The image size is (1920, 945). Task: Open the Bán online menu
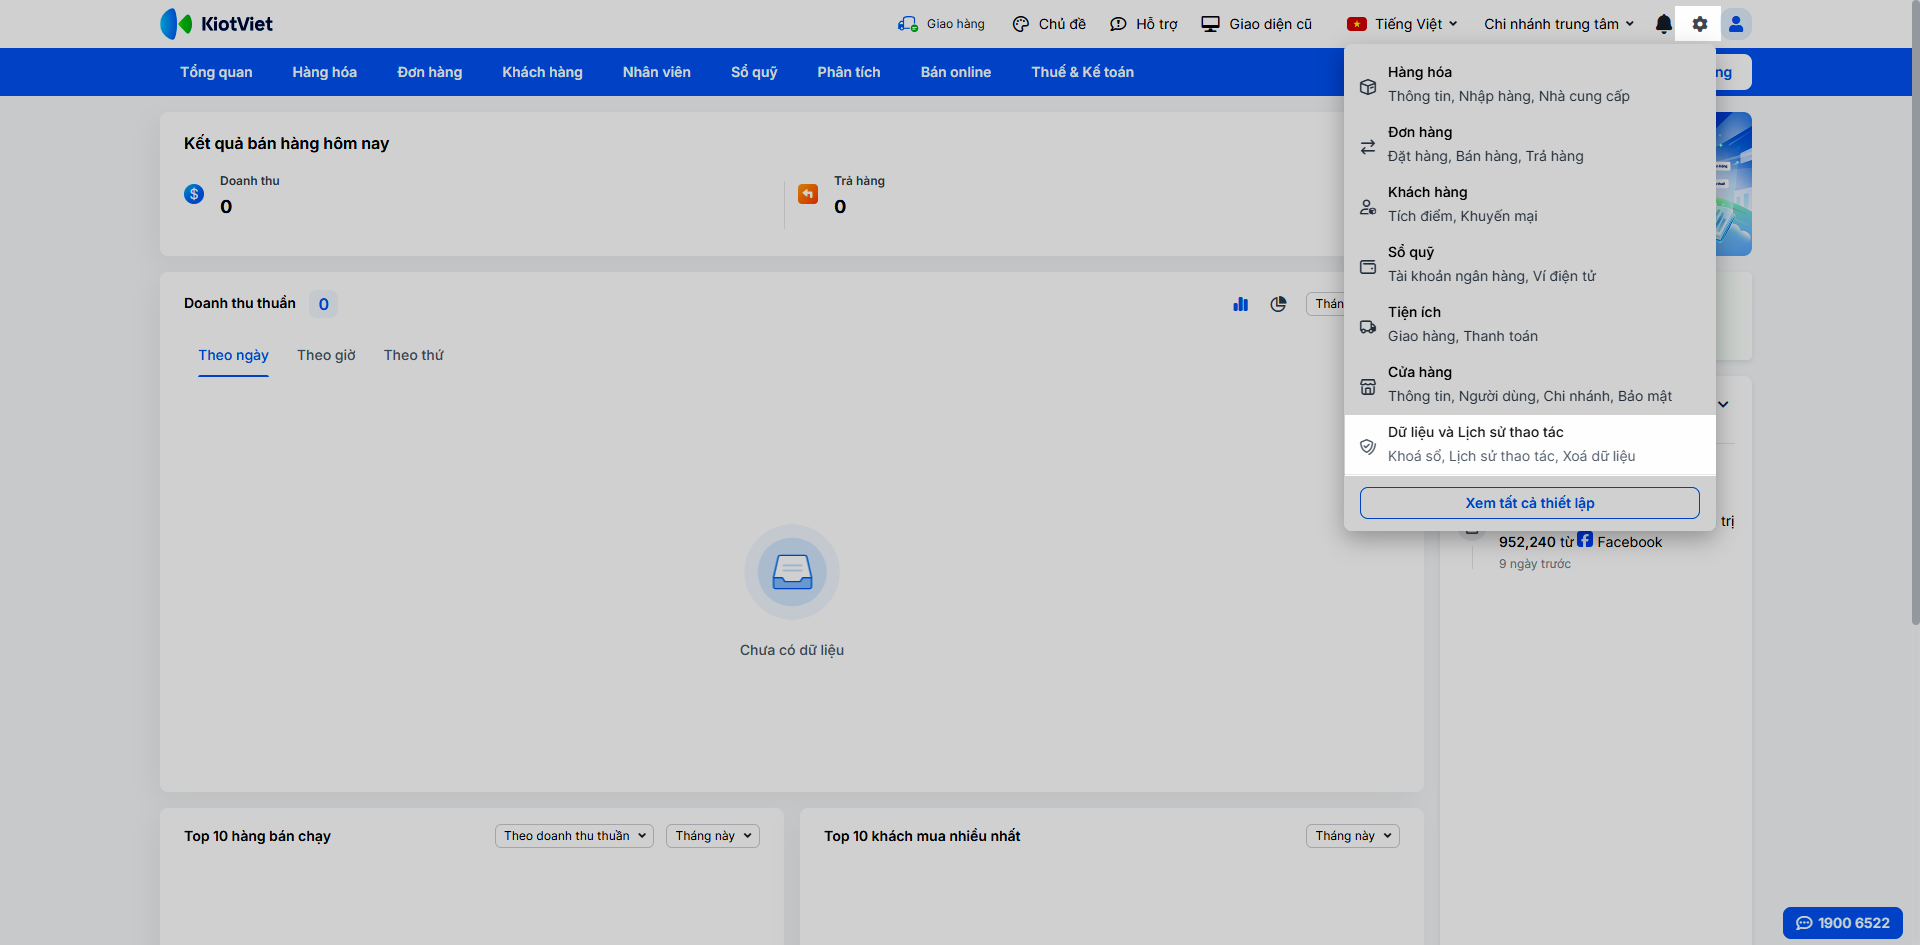pos(956,72)
